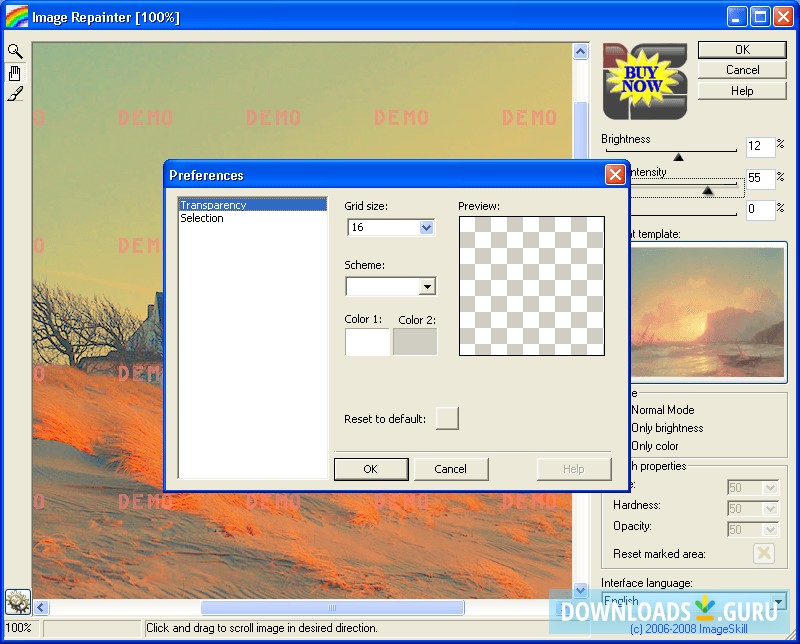Click the Help button in the right panel
Screen dimensions: 800x644
pyautogui.click(x=742, y=90)
